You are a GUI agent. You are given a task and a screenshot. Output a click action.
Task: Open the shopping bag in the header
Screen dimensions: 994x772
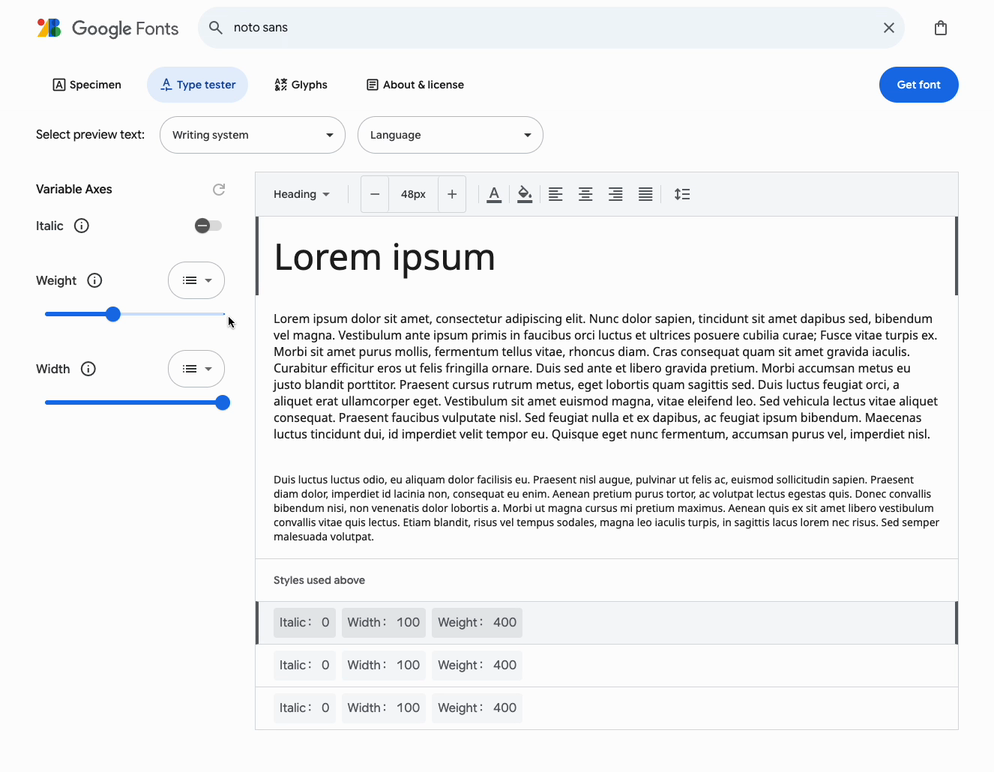coord(940,27)
